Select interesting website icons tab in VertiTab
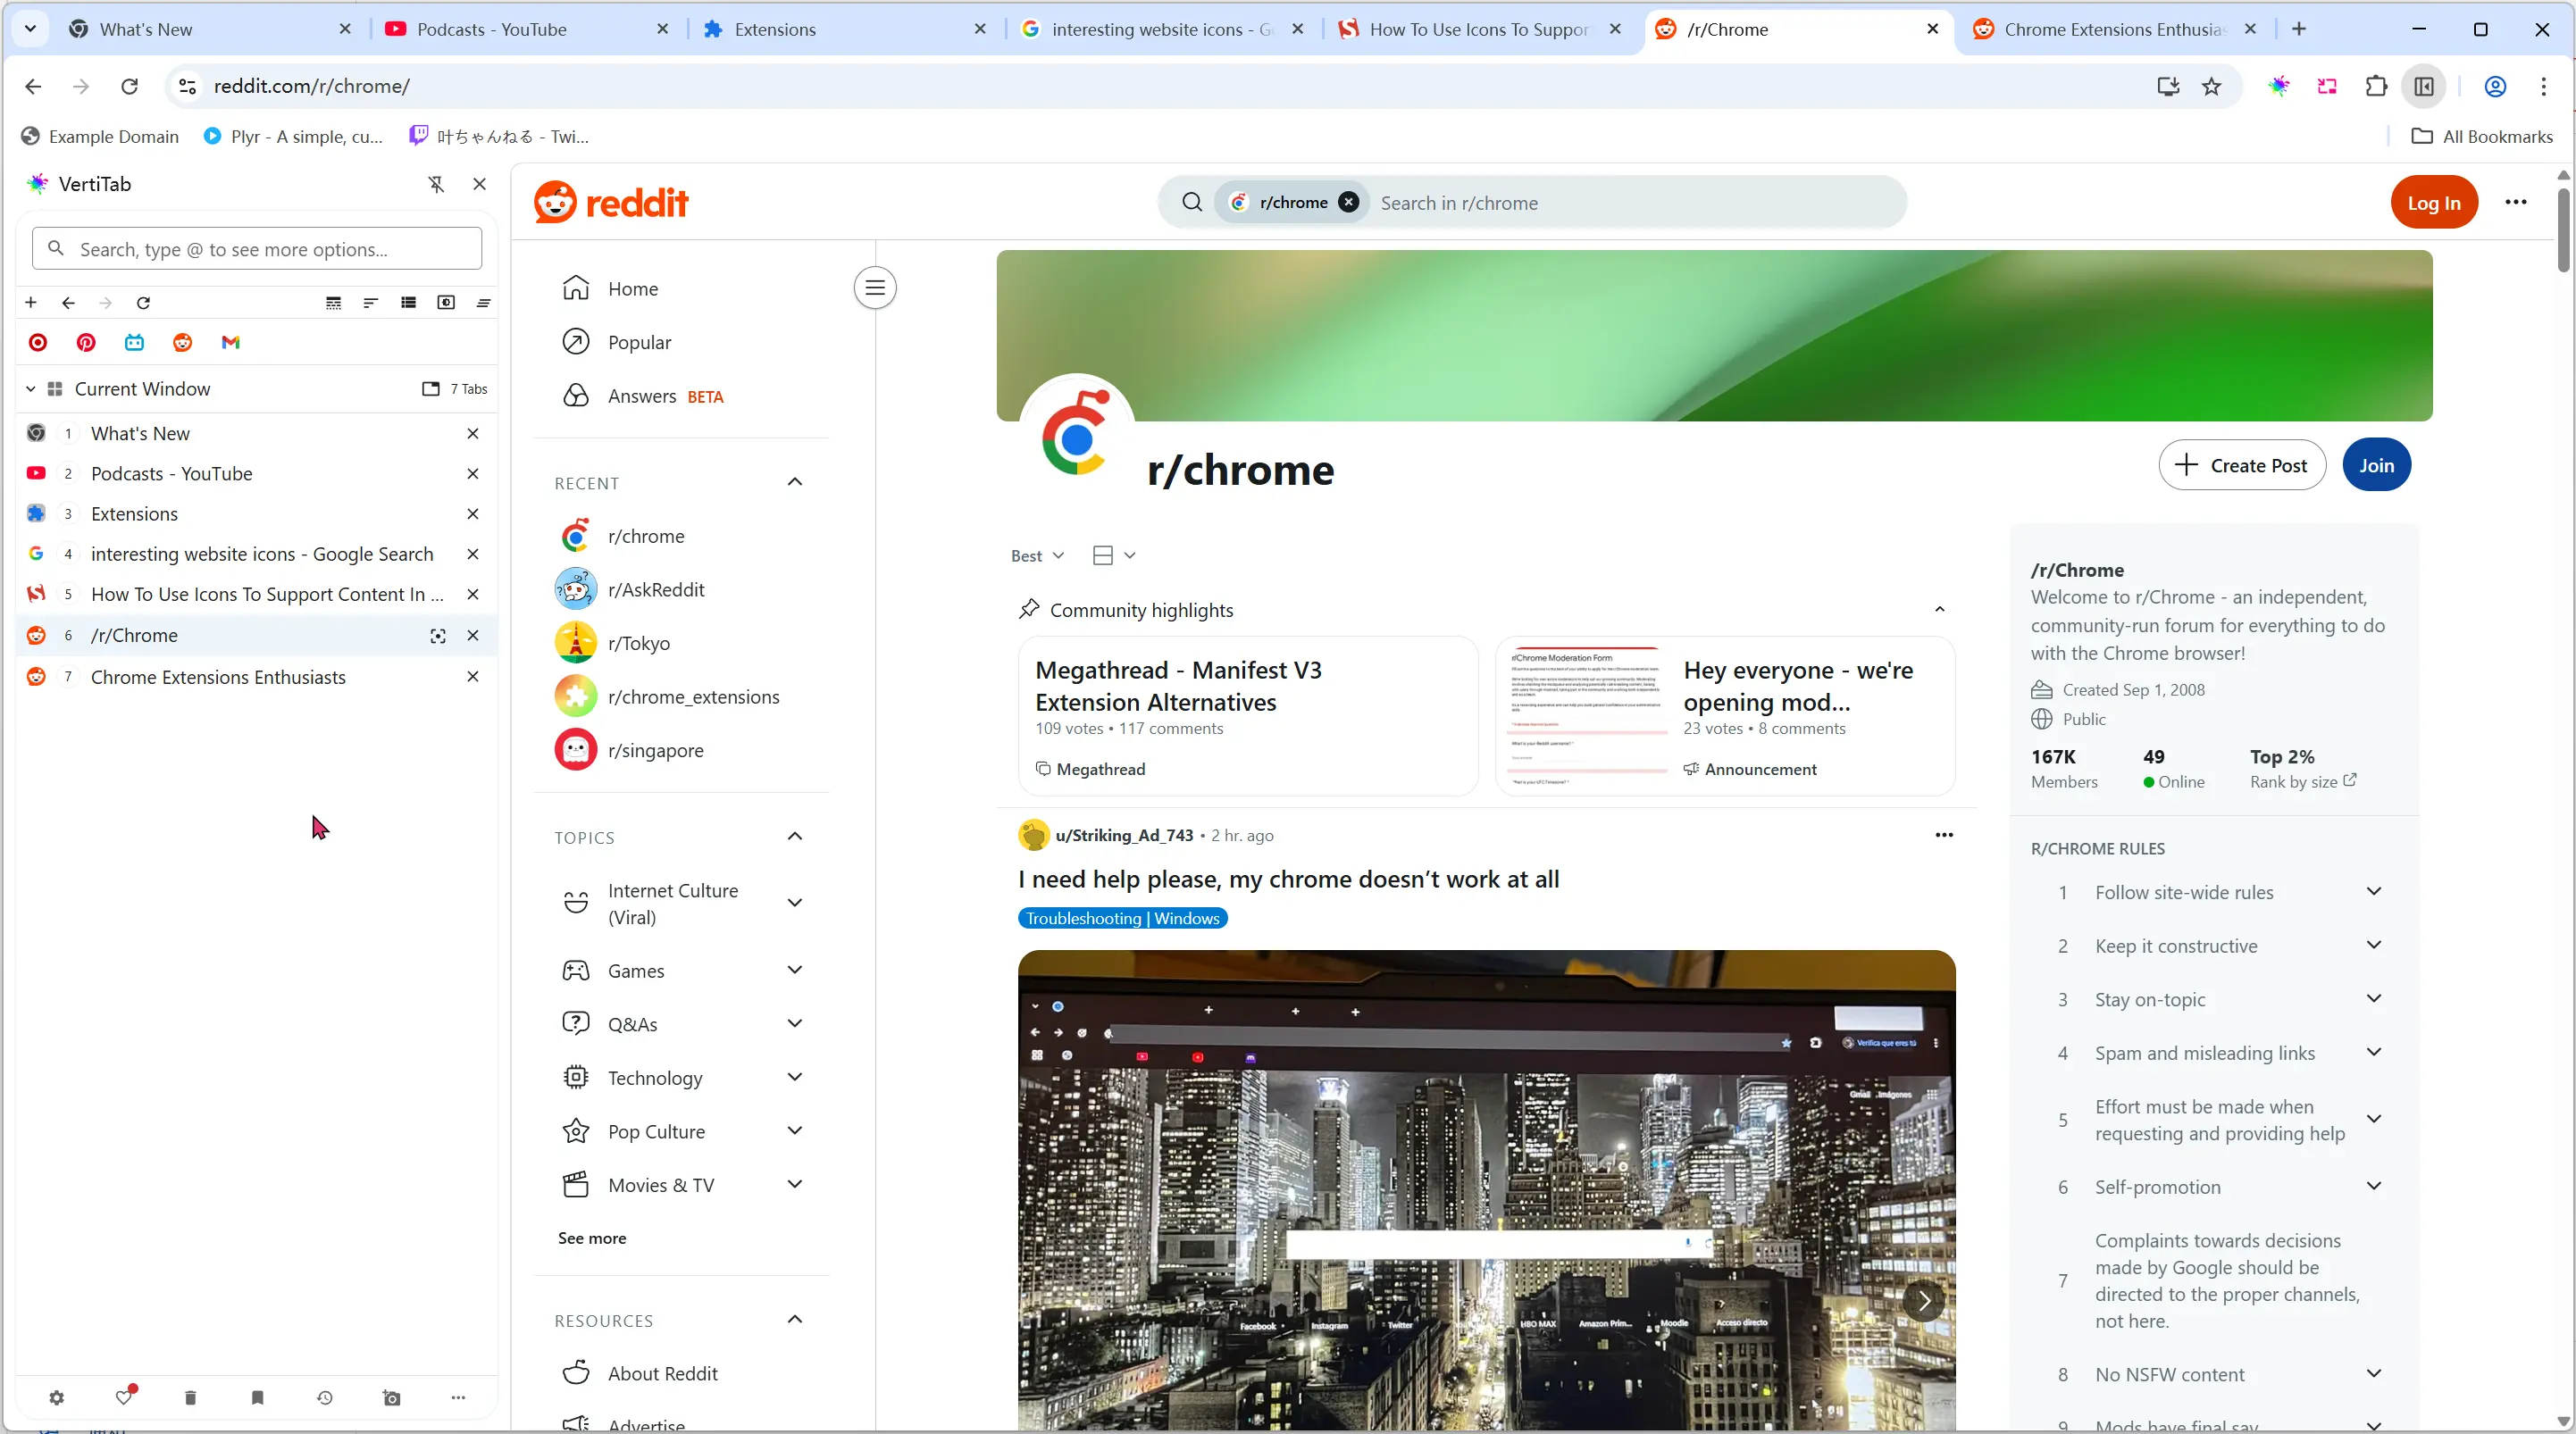This screenshot has width=2576, height=1434. pos(256,554)
